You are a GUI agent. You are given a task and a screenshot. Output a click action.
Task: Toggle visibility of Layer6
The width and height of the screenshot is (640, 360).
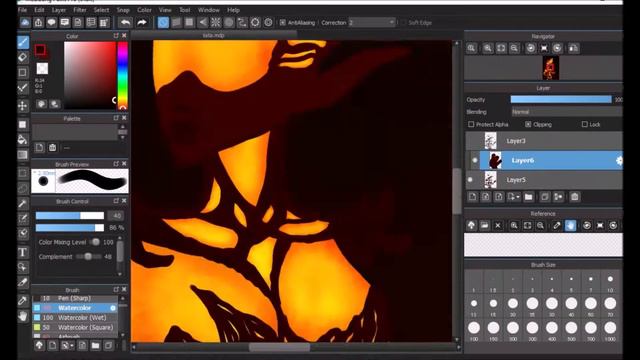point(475,160)
